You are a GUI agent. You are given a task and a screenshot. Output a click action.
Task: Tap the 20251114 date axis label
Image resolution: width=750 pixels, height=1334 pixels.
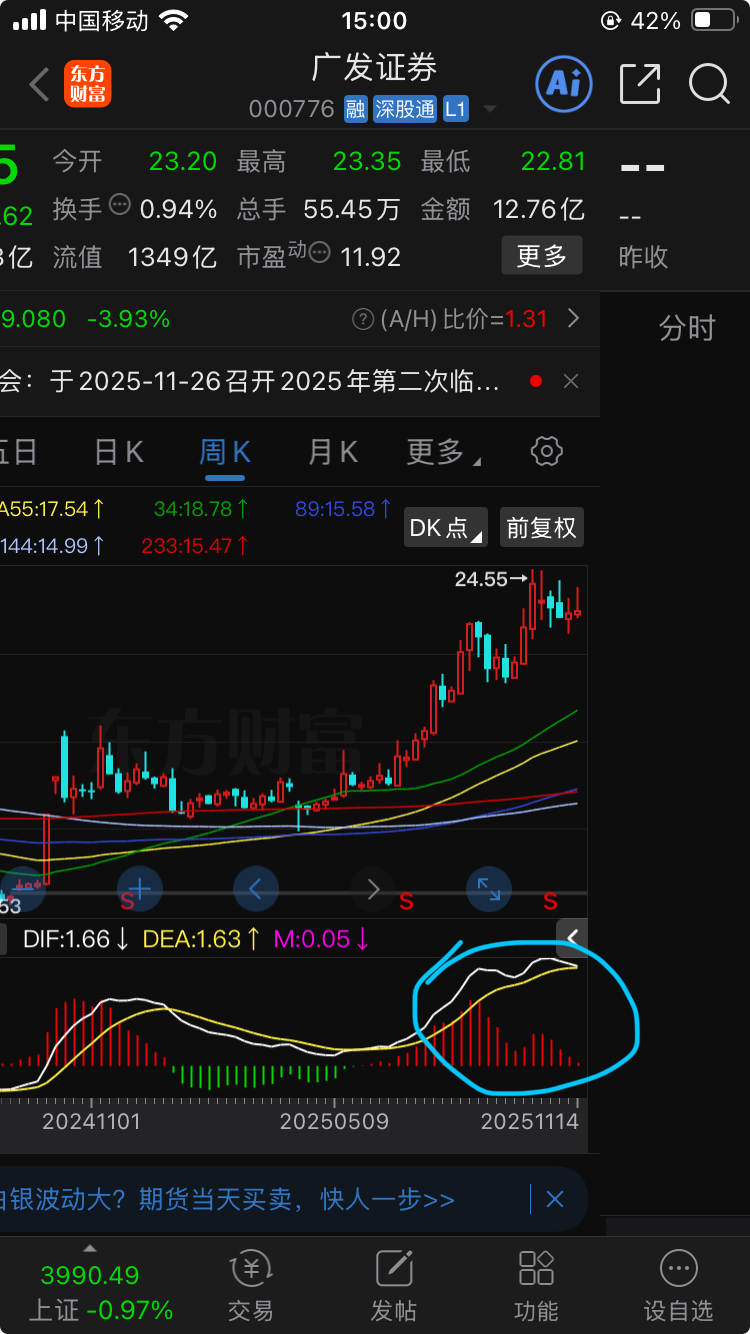(530, 1121)
